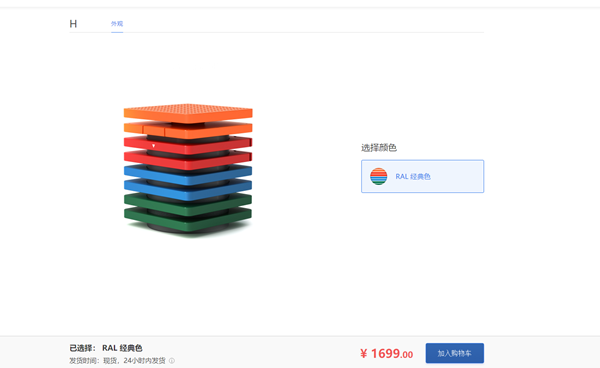Click the second orange layer

188,130
